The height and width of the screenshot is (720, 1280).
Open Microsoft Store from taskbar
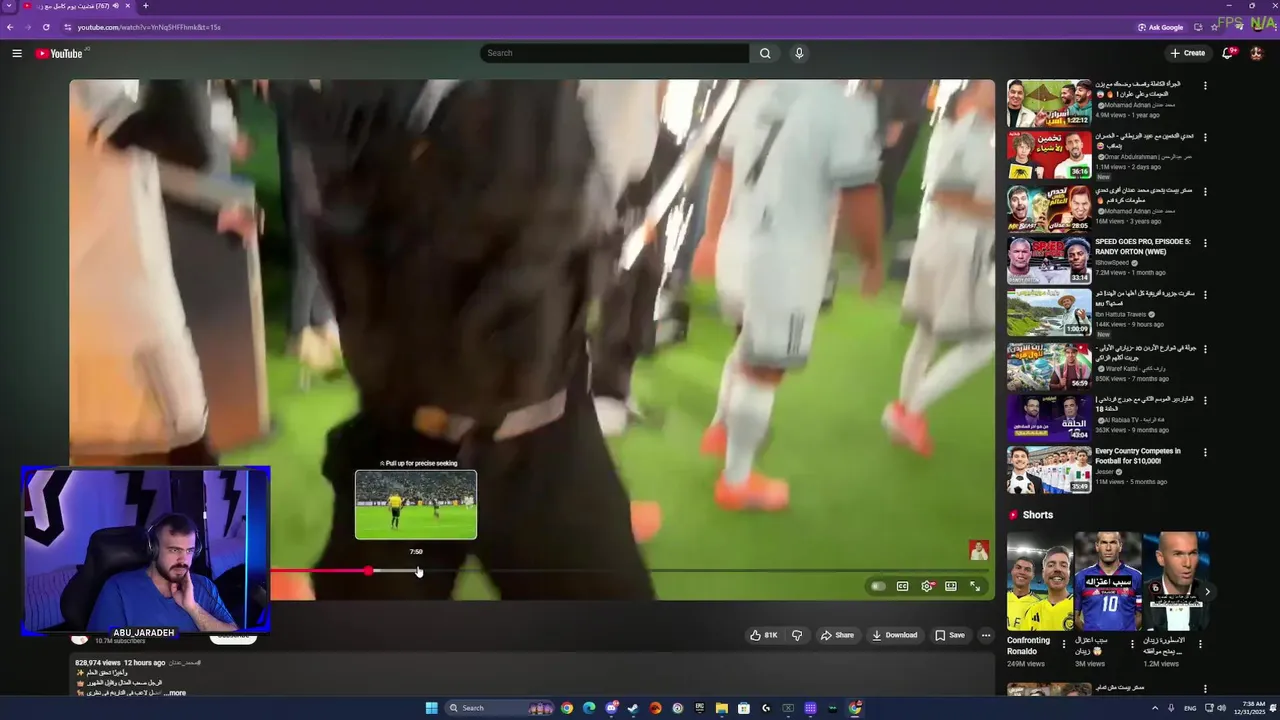coord(743,708)
